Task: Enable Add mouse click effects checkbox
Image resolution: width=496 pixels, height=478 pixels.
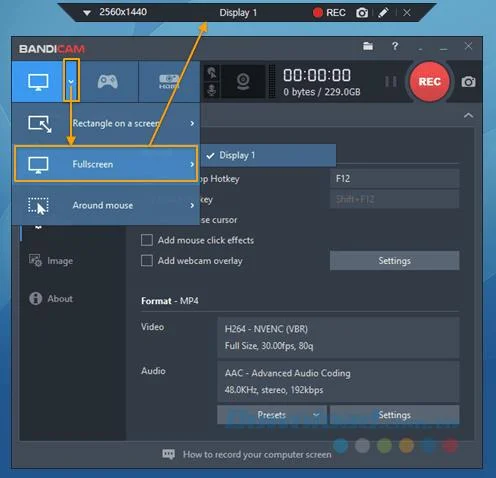Action: [147, 240]
